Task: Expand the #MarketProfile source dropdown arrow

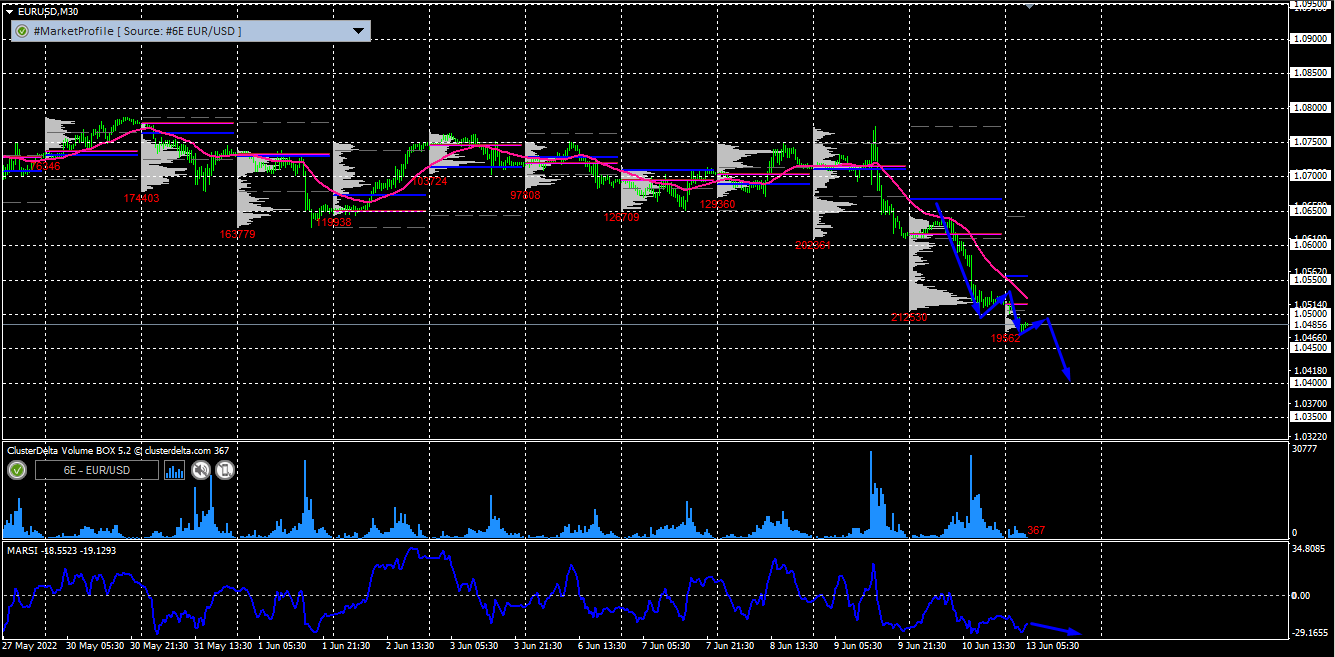Action: (x=358, y=31)
